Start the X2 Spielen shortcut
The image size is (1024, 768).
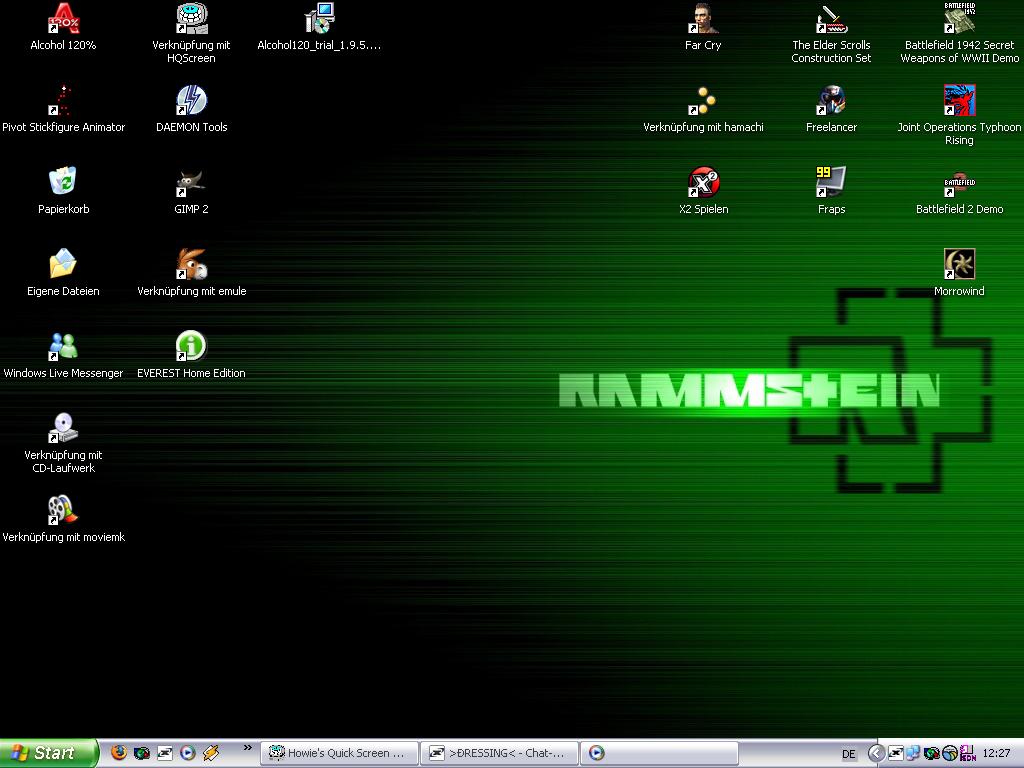click(x=703, y=191)
